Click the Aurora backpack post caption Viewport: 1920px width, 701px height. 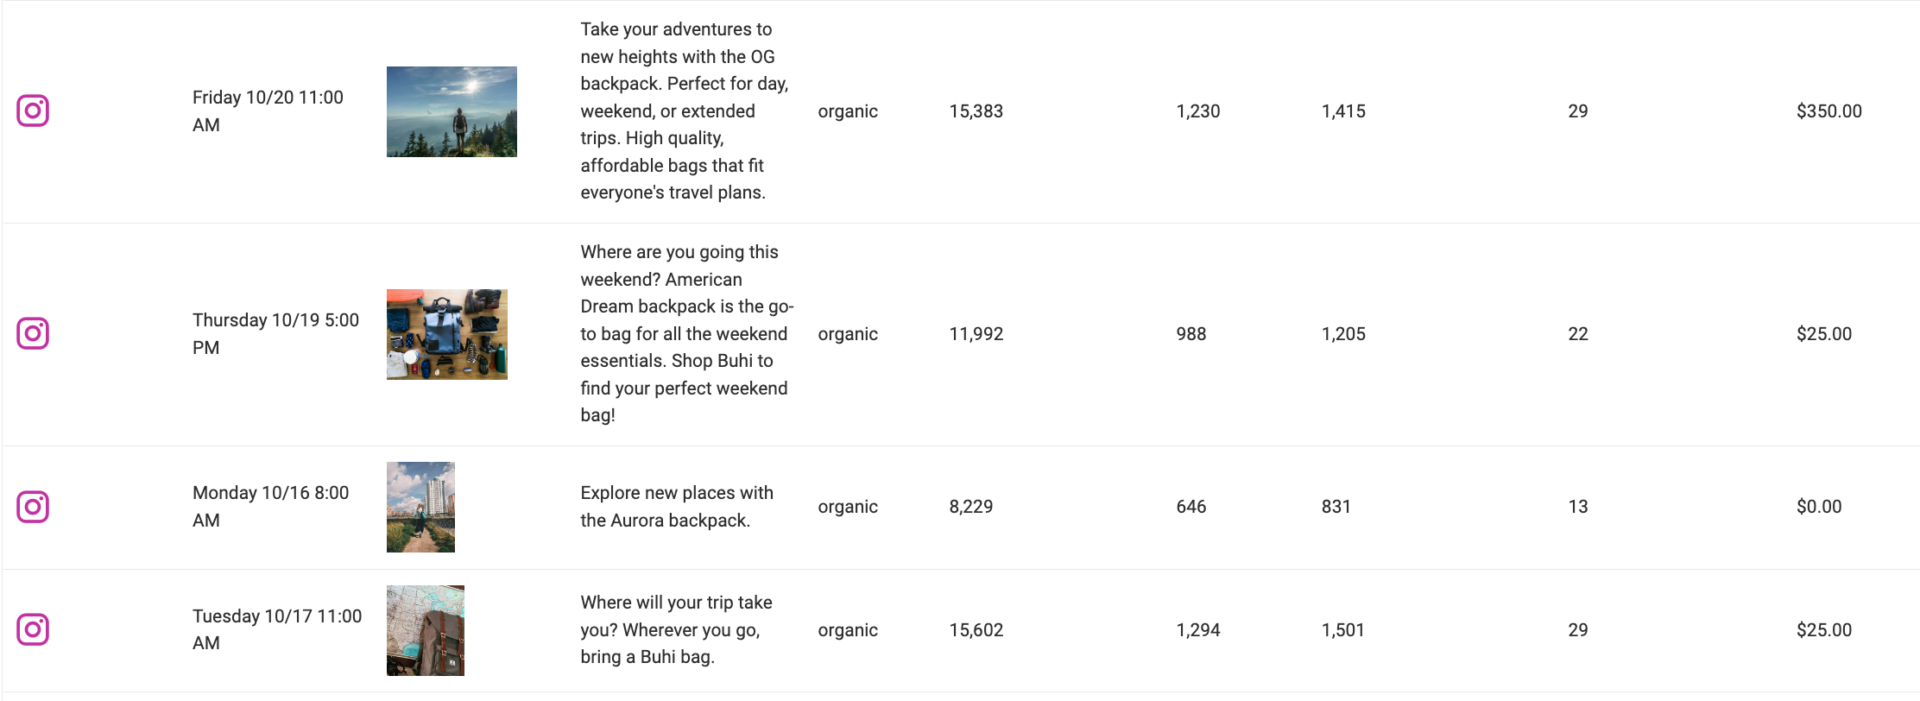click(x=677, y=507)
